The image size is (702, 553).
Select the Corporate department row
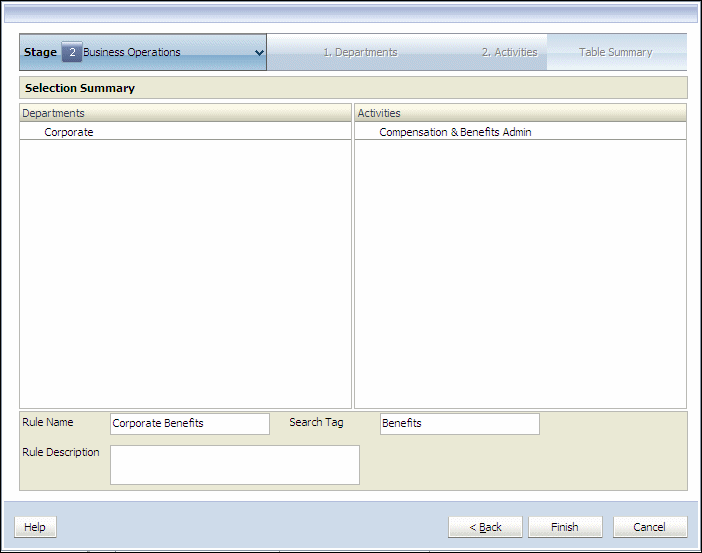[x=185, y=132]
